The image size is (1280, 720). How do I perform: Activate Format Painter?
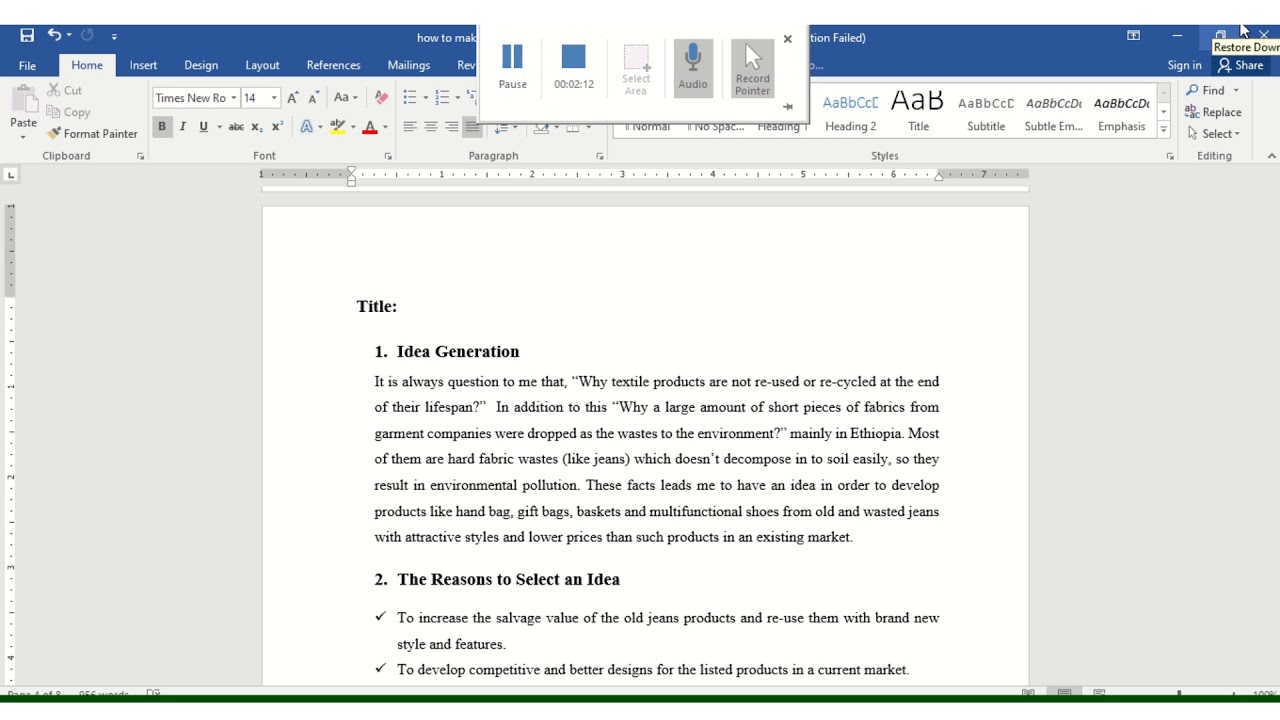click(x=92, y=133)
